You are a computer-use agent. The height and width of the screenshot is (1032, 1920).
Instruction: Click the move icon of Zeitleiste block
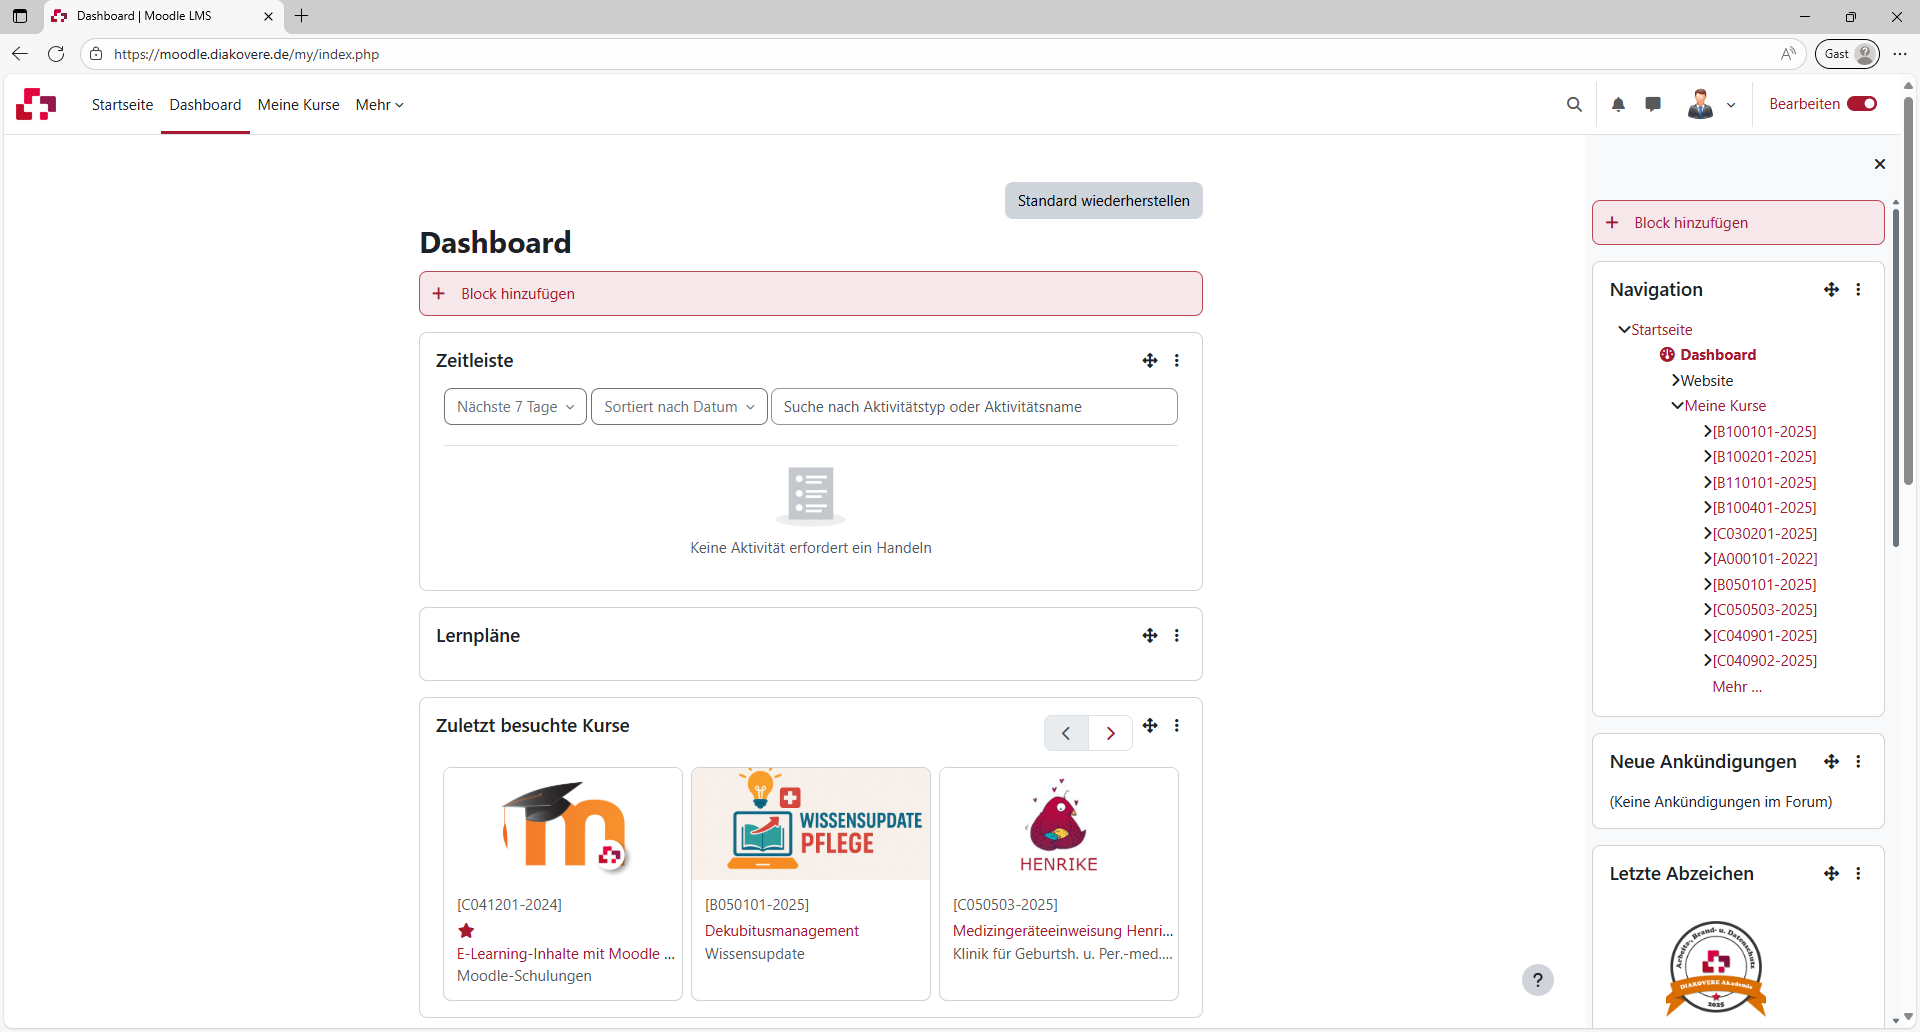tap(1150, 361)
